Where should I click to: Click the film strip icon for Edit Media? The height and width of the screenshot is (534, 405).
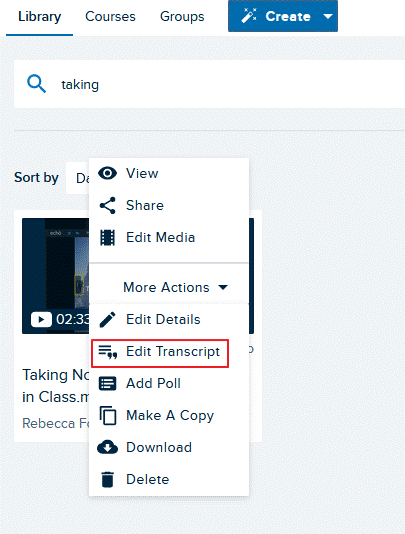coord(107,237)
